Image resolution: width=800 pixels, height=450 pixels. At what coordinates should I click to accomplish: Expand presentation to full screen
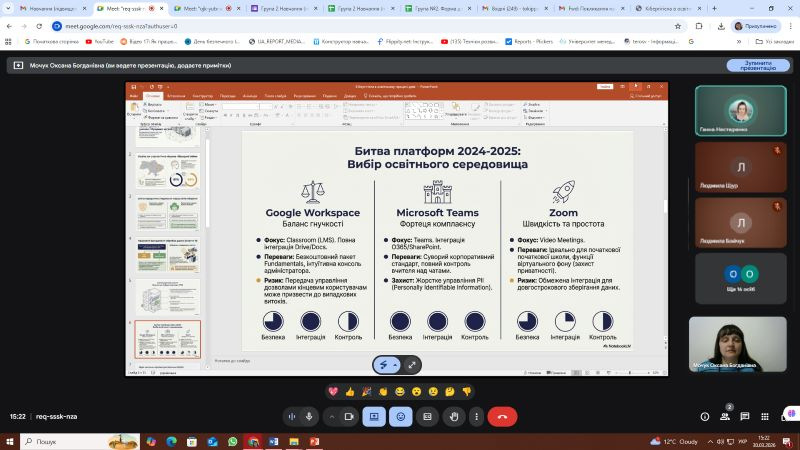[x=412, y=365]
